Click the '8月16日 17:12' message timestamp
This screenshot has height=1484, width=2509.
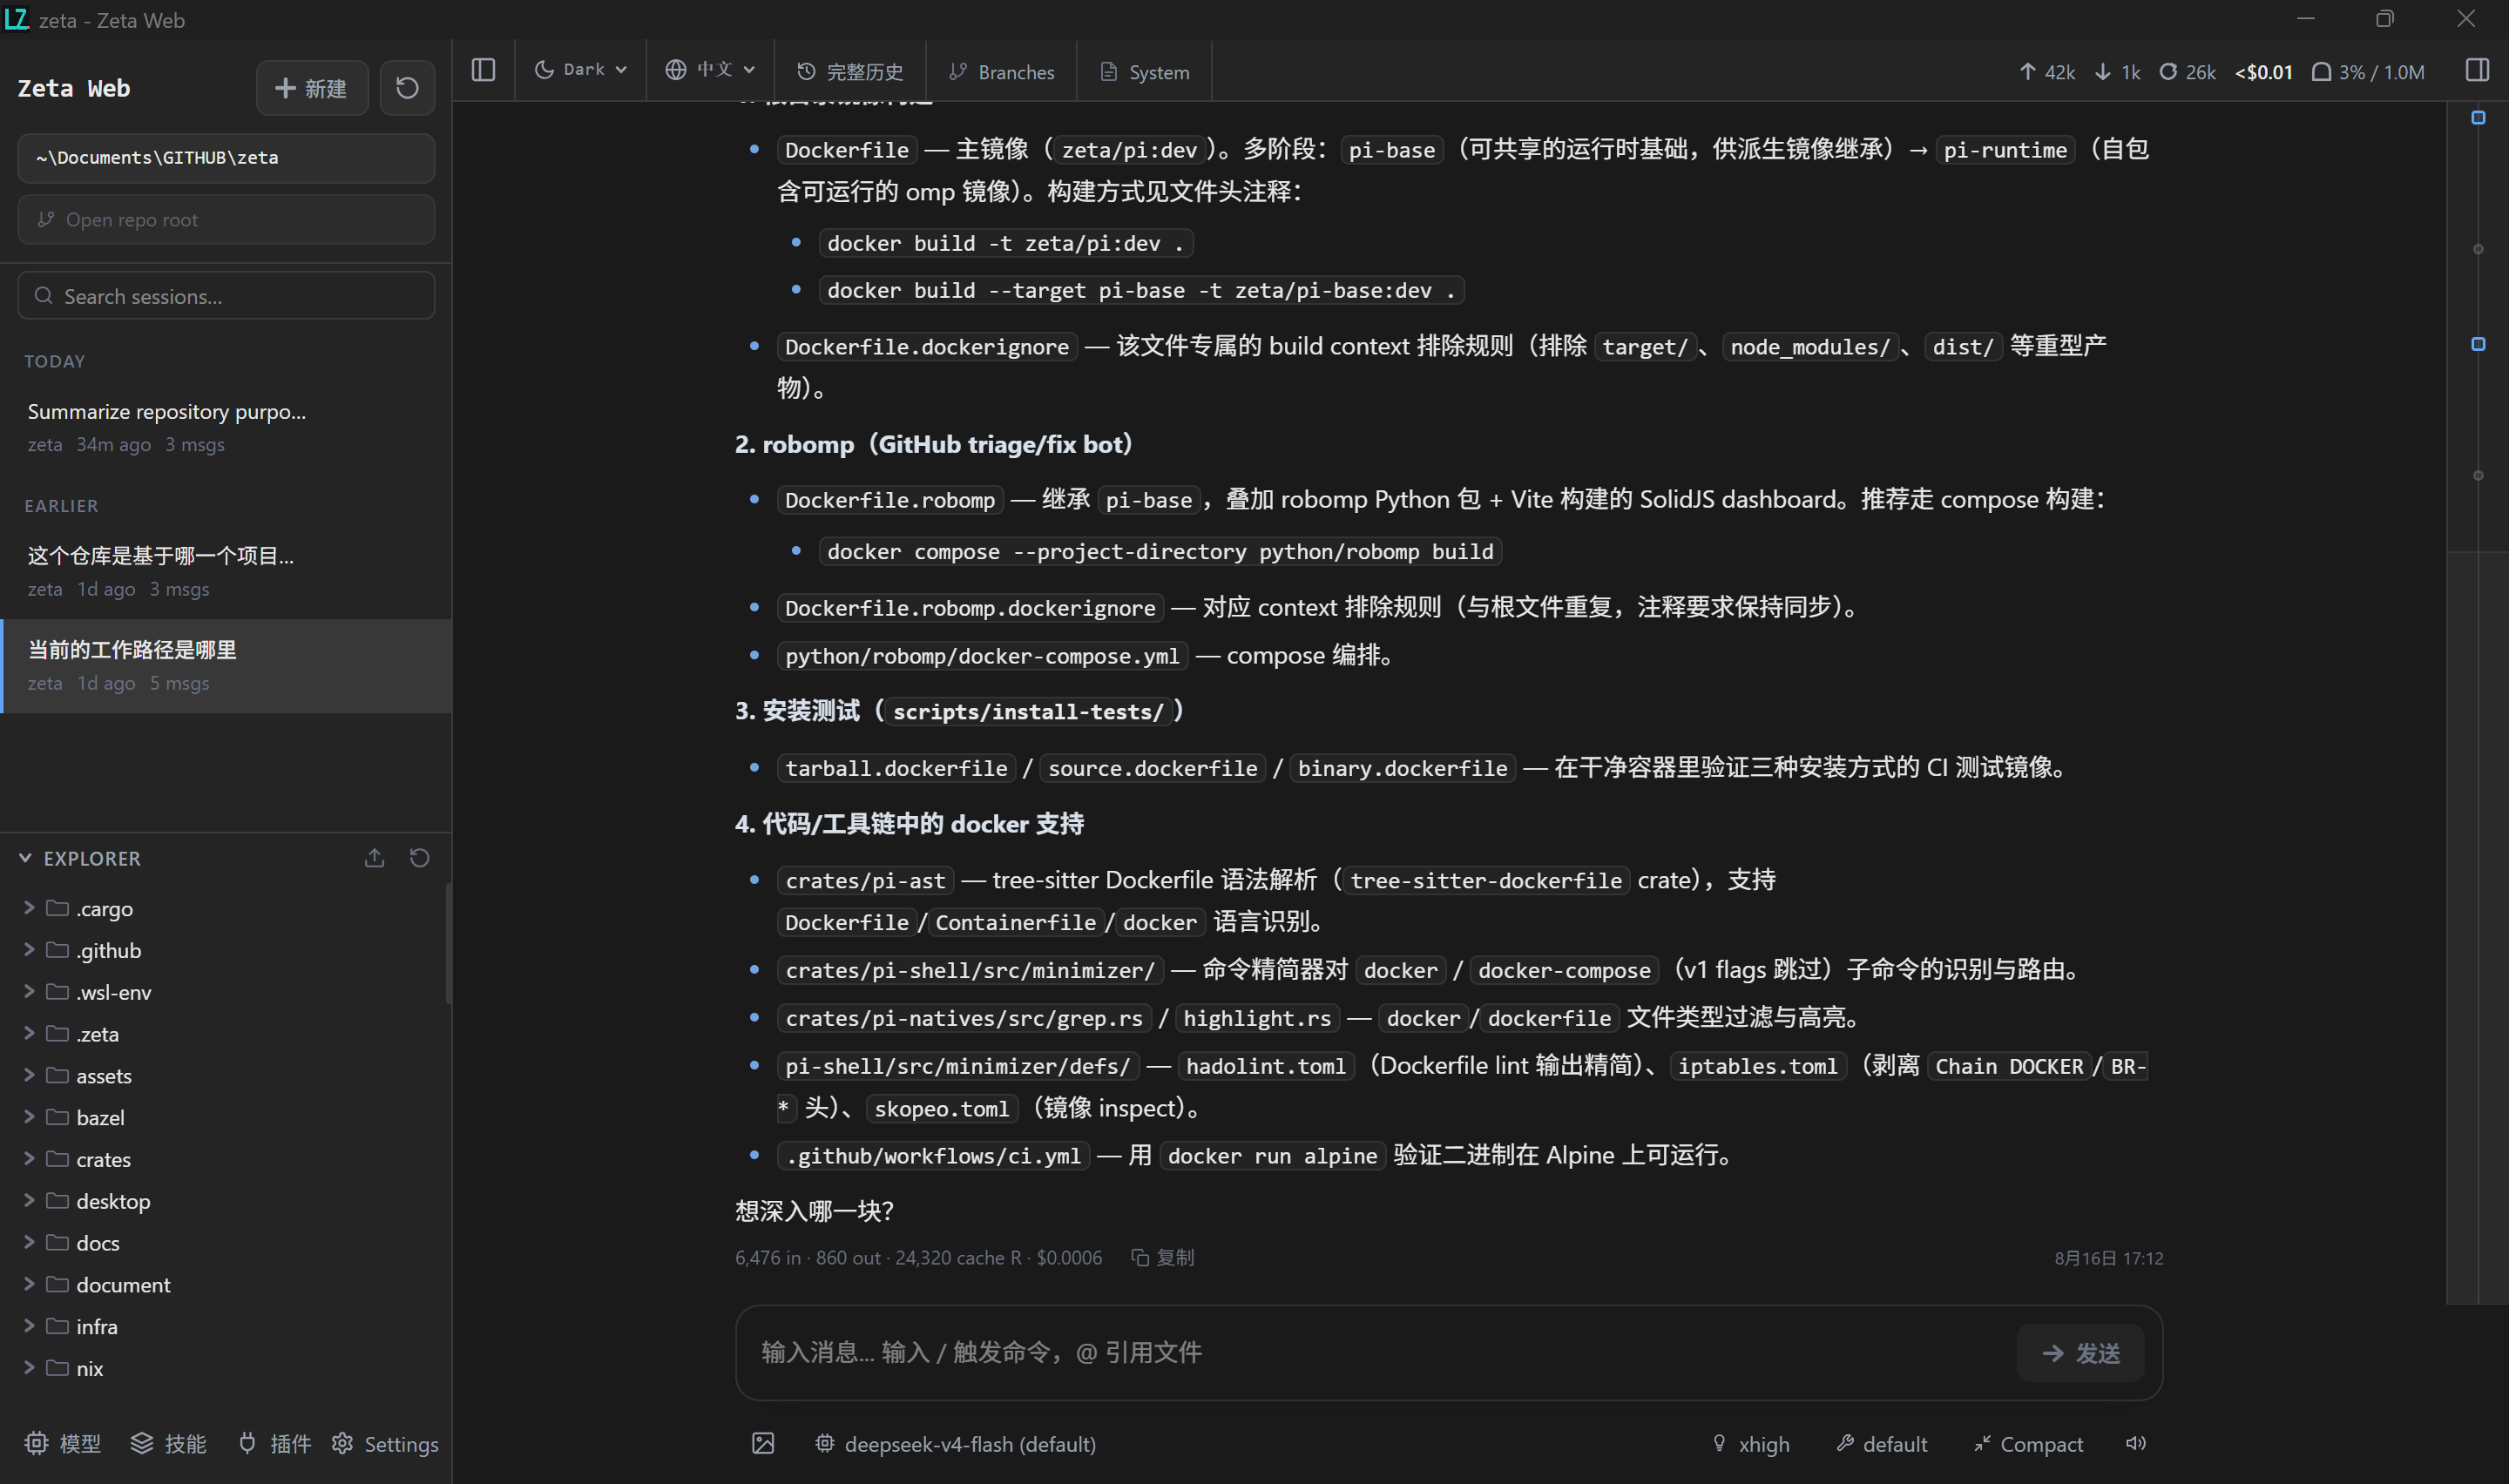(x=2108, y=1258)
